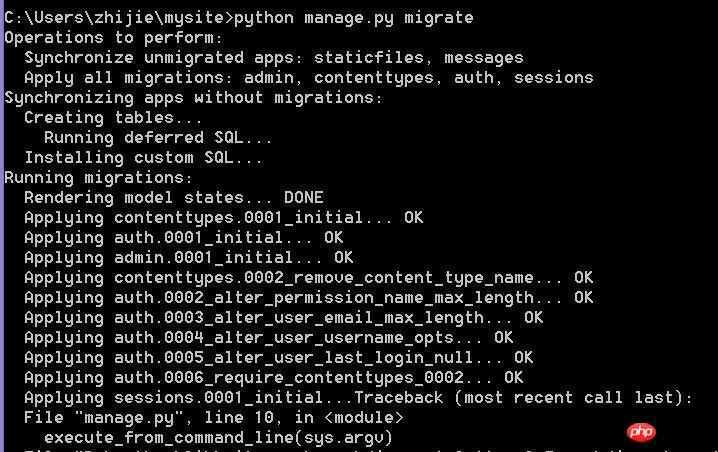
Task: Click 'Synchronizing apps without migrations:' text
Action: (193, 97)
